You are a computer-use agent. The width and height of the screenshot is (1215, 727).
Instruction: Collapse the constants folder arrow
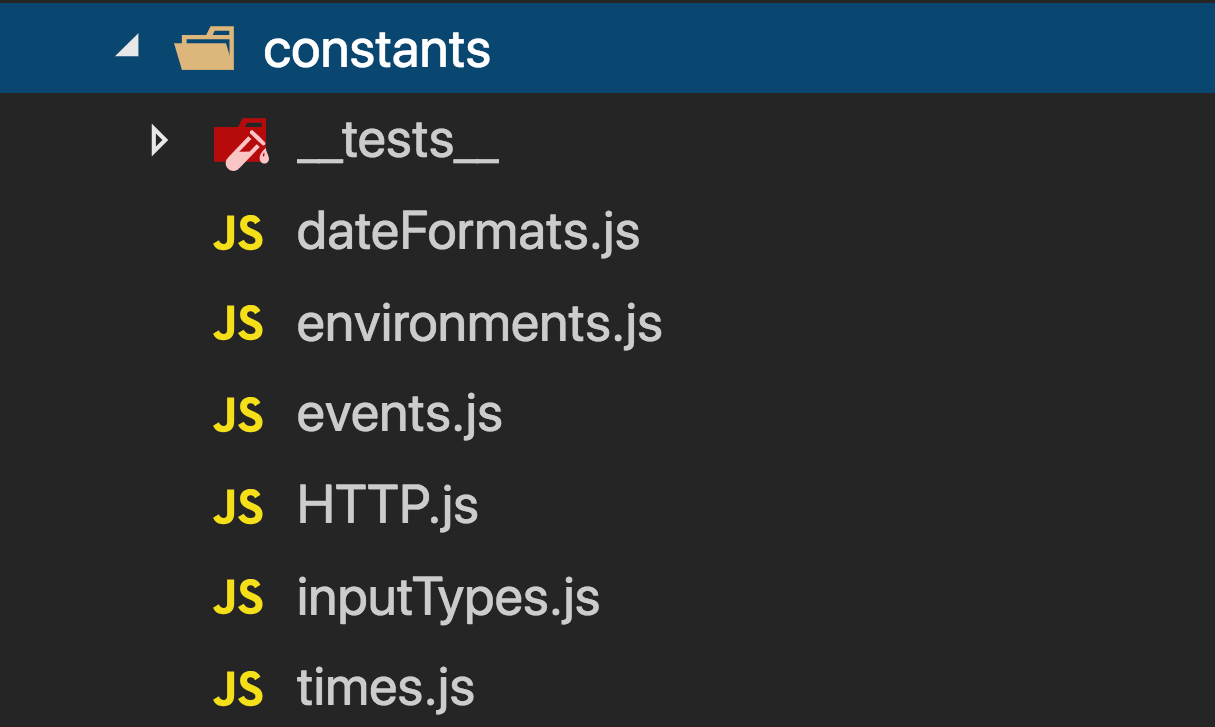pos(126,47)
